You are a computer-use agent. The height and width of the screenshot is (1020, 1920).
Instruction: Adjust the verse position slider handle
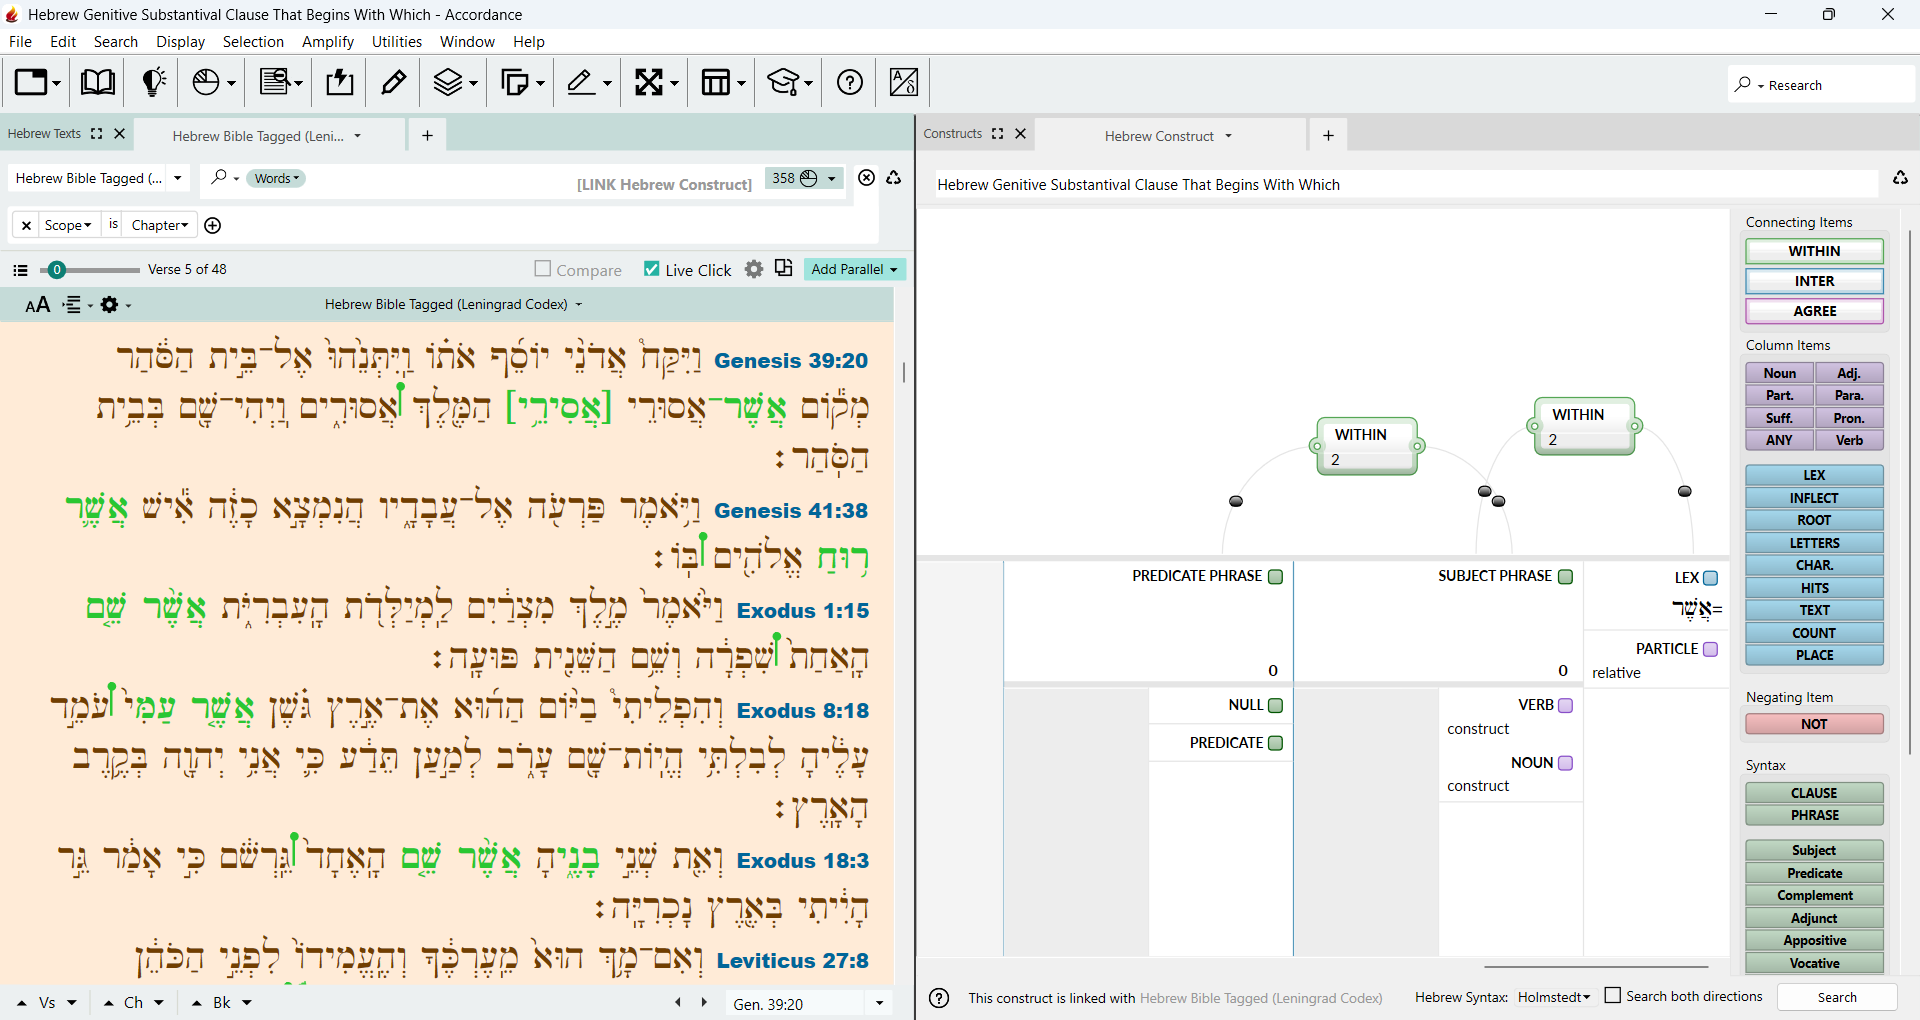pyautogui.click(x=57, y=270)
